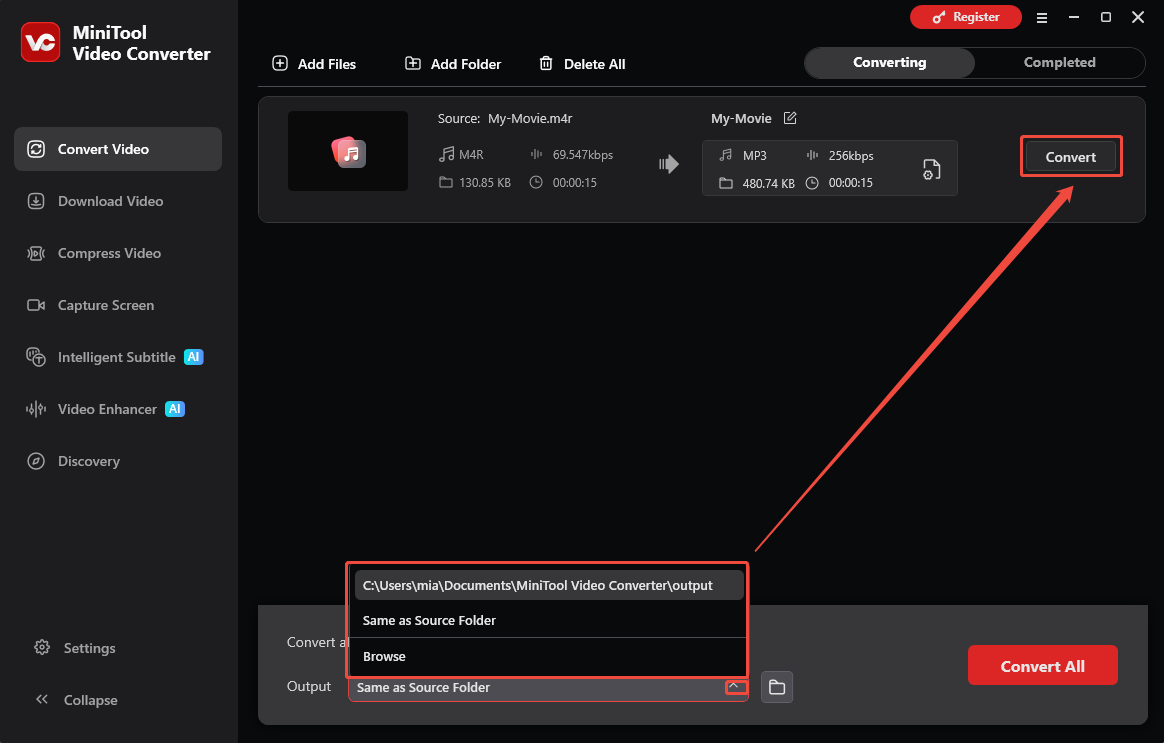Click the Source: My-Movie.m4r text
Image resolution: width=1164 pixels, height=743 pixels.
tap(505, 118)
